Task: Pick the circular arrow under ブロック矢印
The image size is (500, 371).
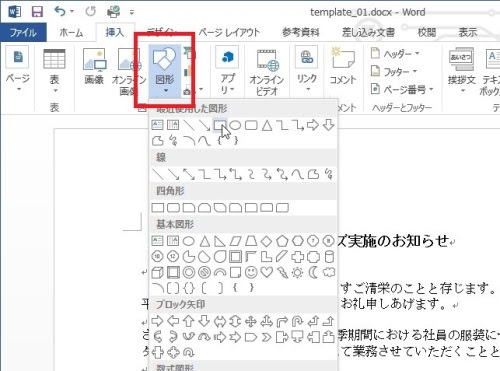Action: click(x=189, y=352)
